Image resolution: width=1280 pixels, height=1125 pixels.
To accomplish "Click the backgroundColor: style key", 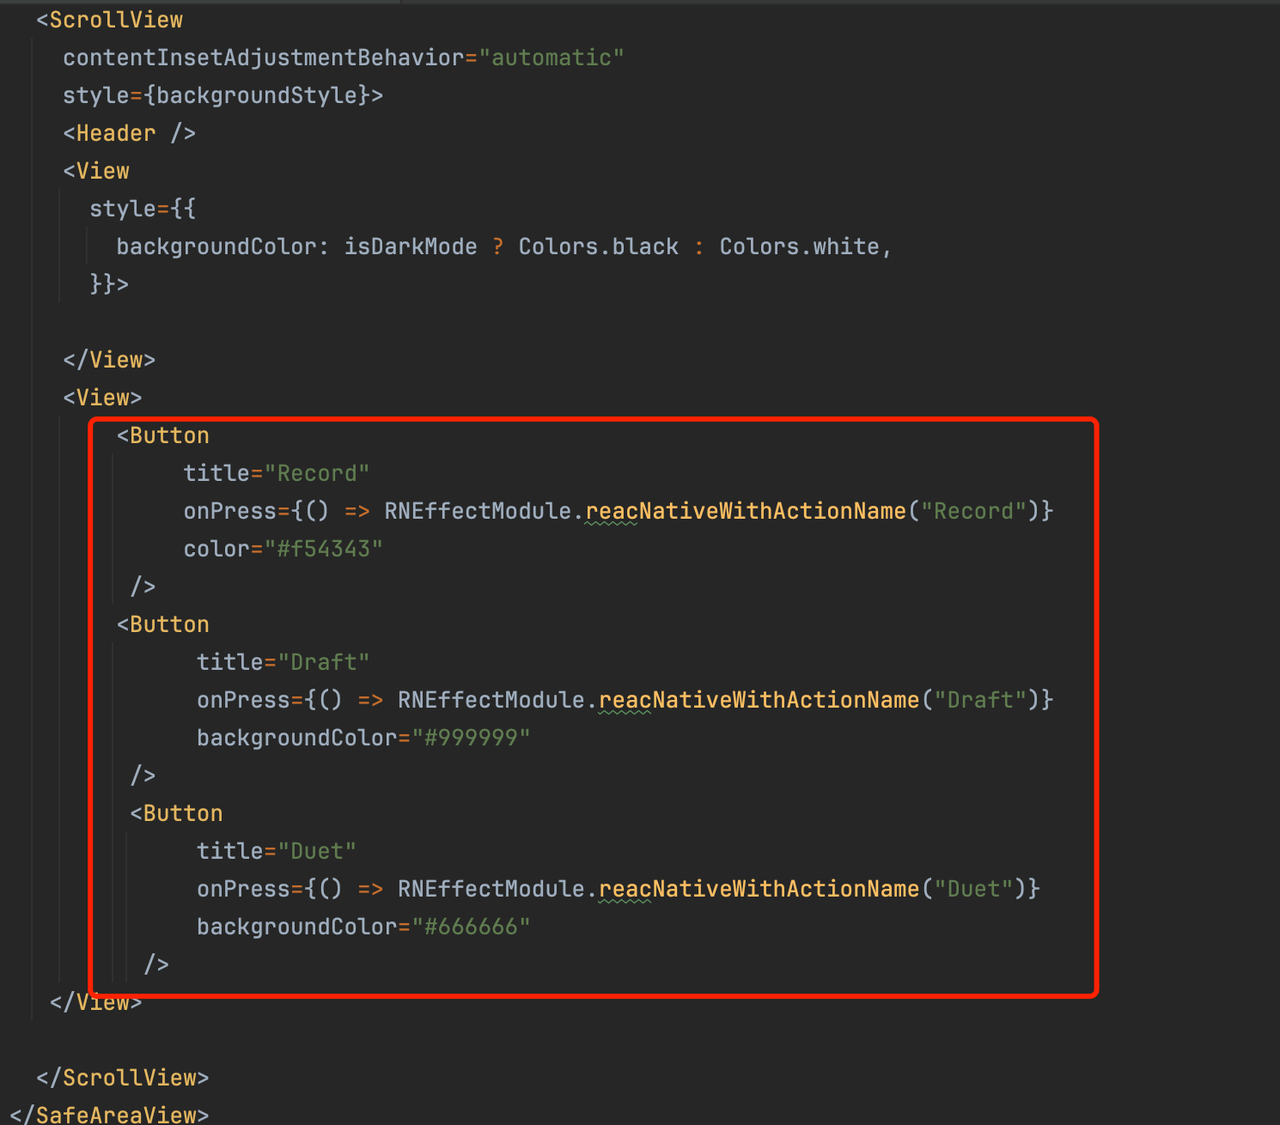I will [222, 247].
